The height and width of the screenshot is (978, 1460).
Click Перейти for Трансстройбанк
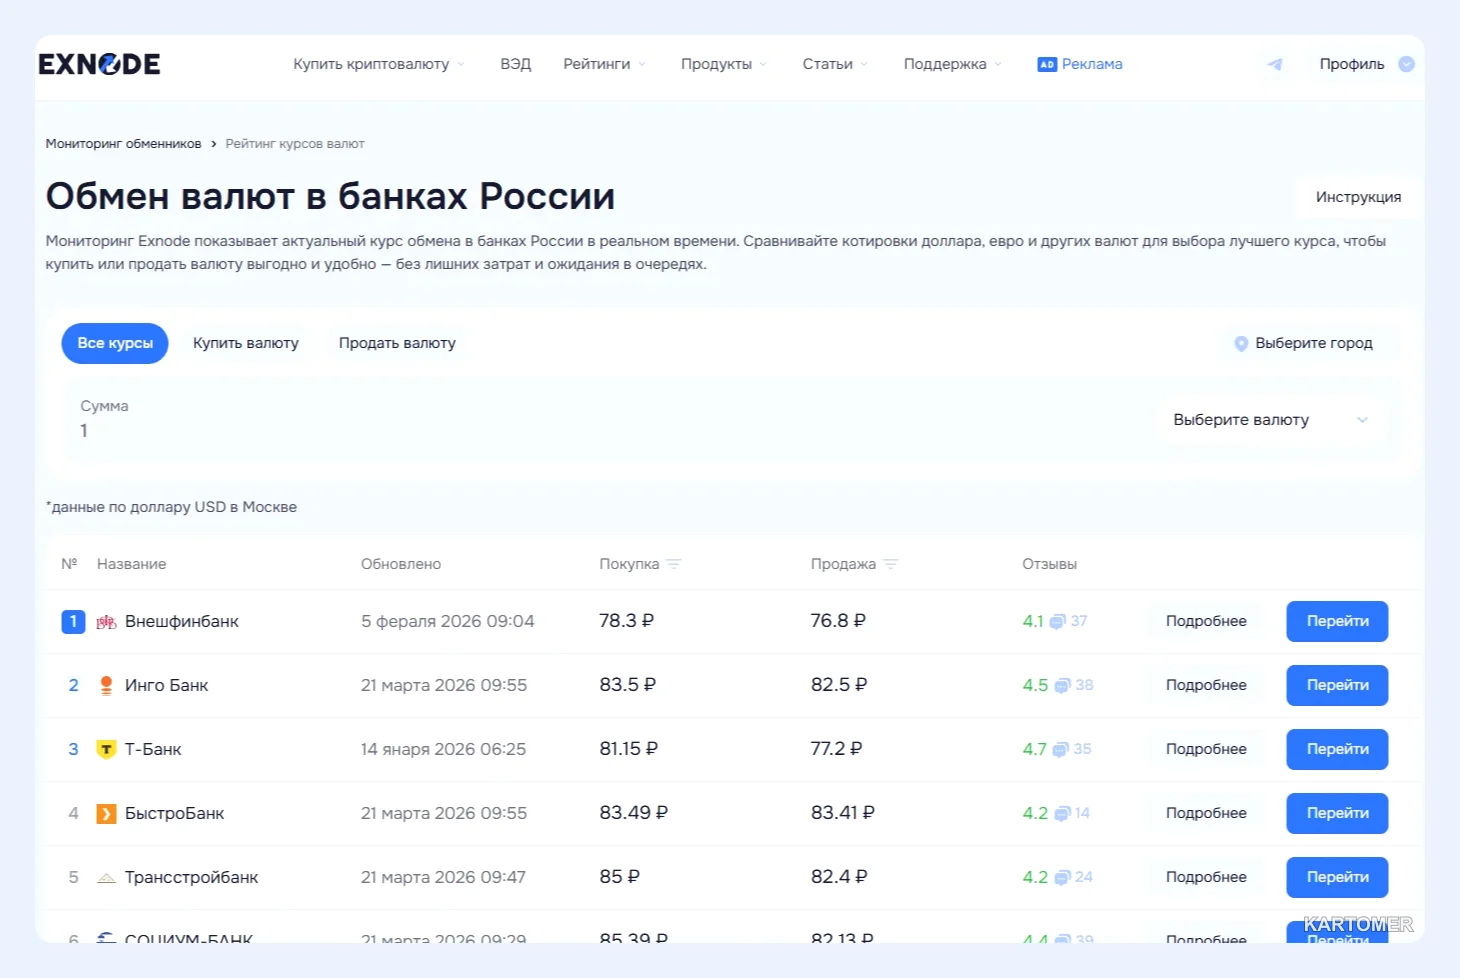pos(1337,877)
